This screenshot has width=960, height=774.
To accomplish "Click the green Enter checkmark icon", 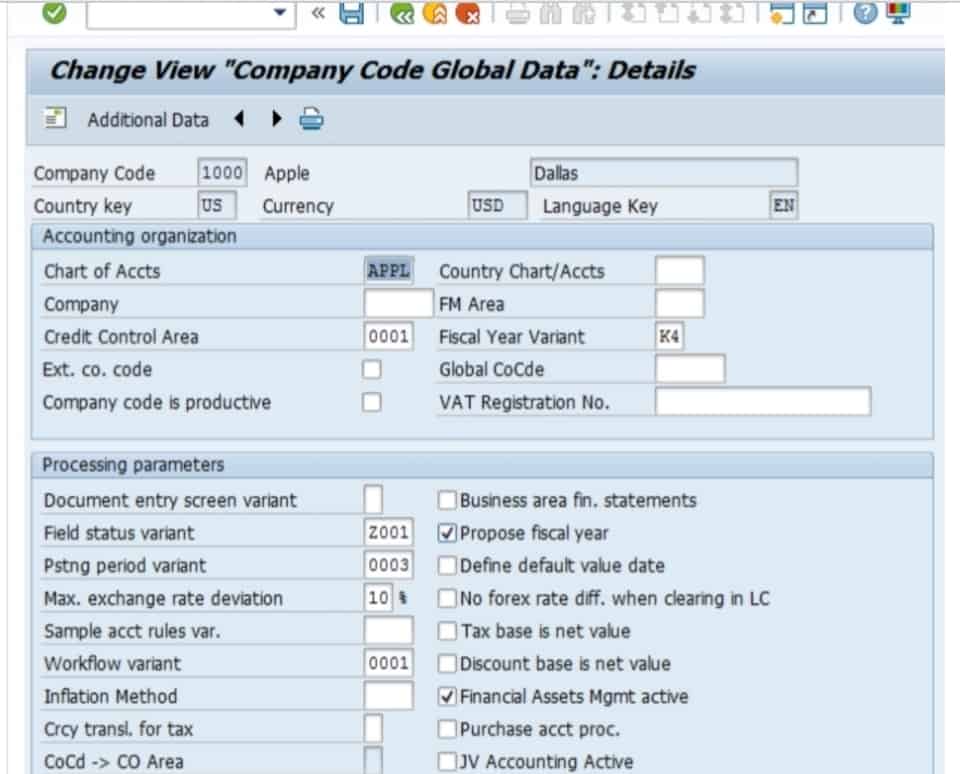I will click(x=55, y=13).
